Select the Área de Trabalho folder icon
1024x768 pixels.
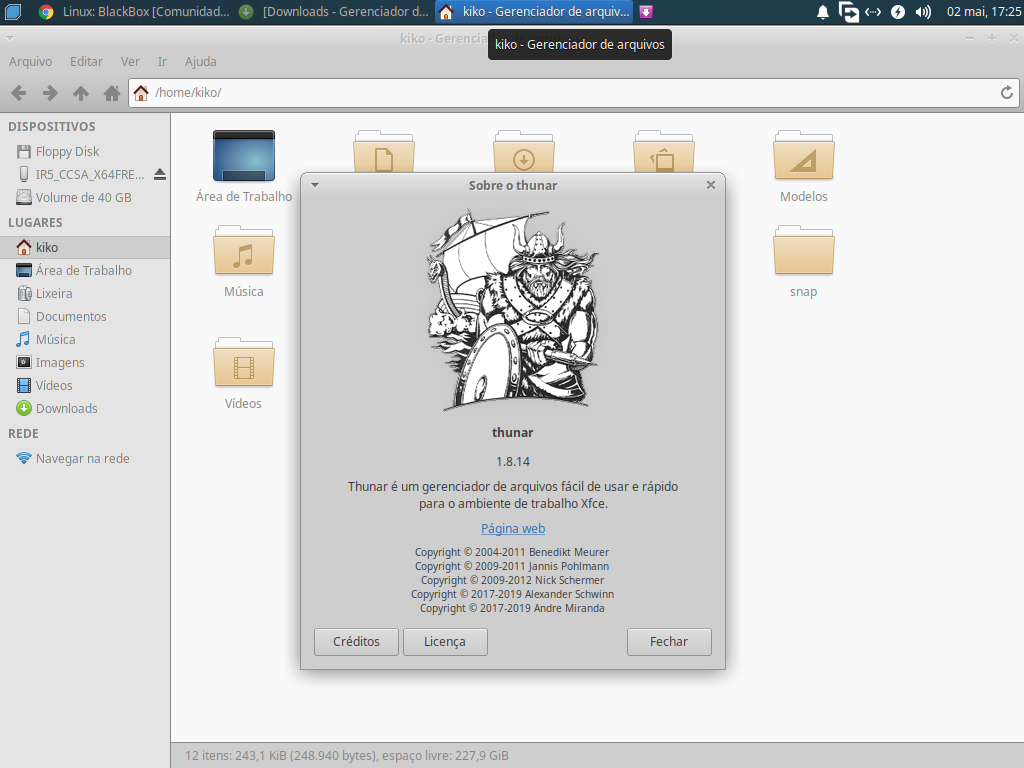(x=244, y=156)
